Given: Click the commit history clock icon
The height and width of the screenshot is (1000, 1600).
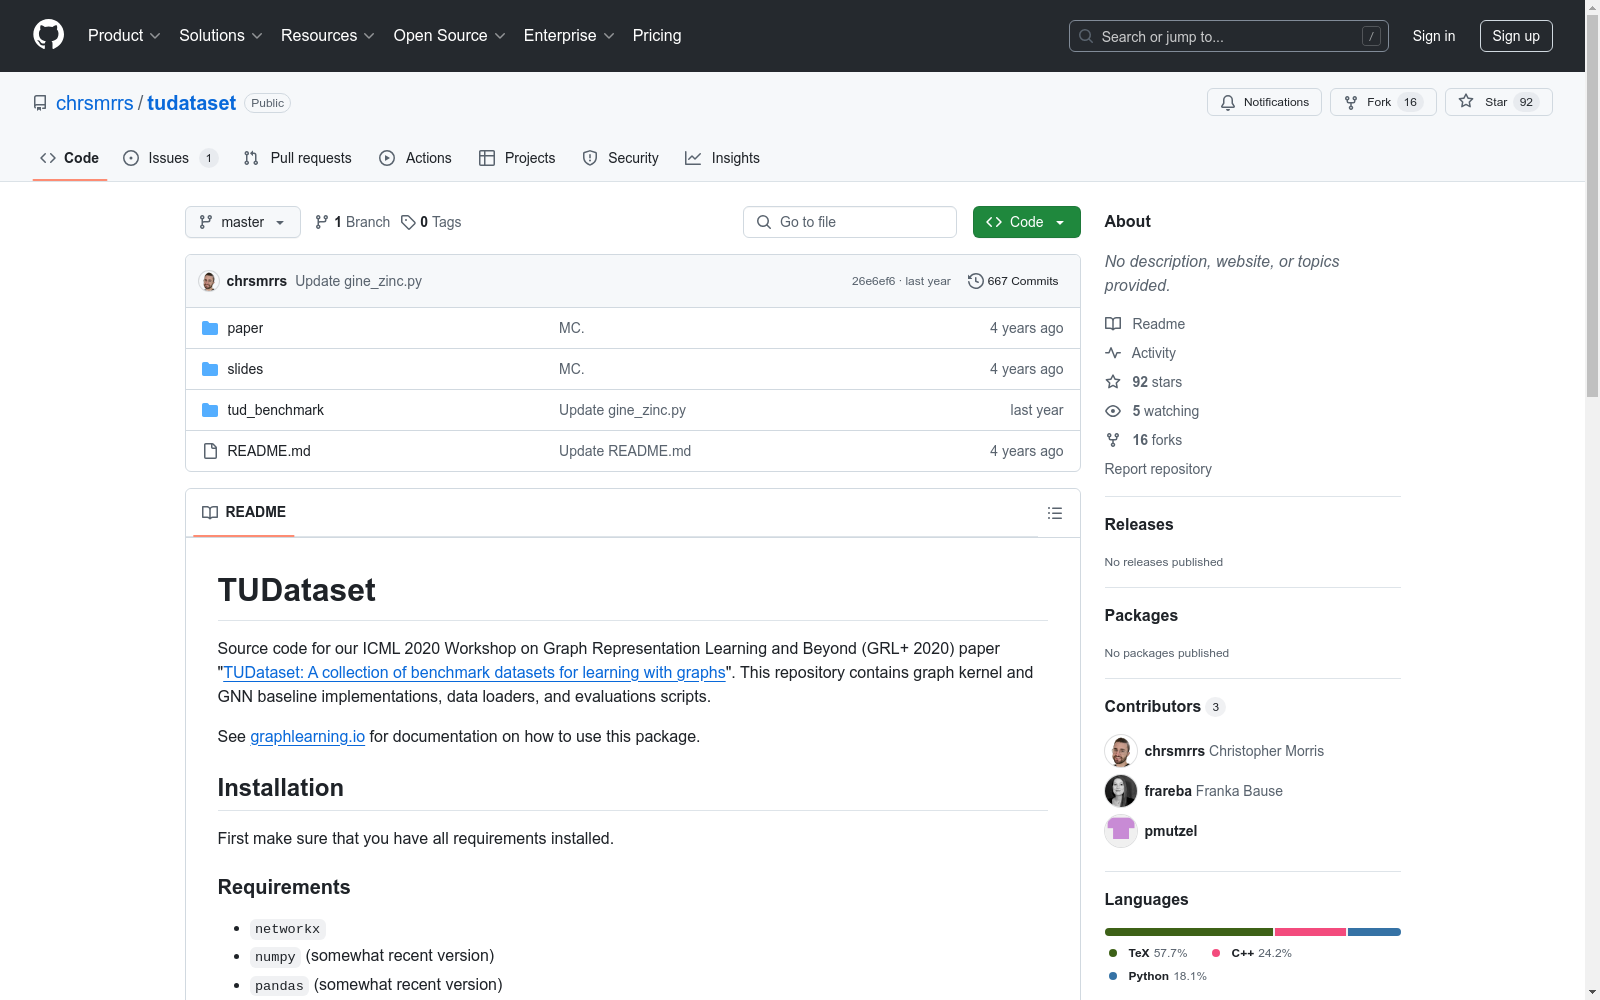Looking at the screenshot, I should pos(976,281).
